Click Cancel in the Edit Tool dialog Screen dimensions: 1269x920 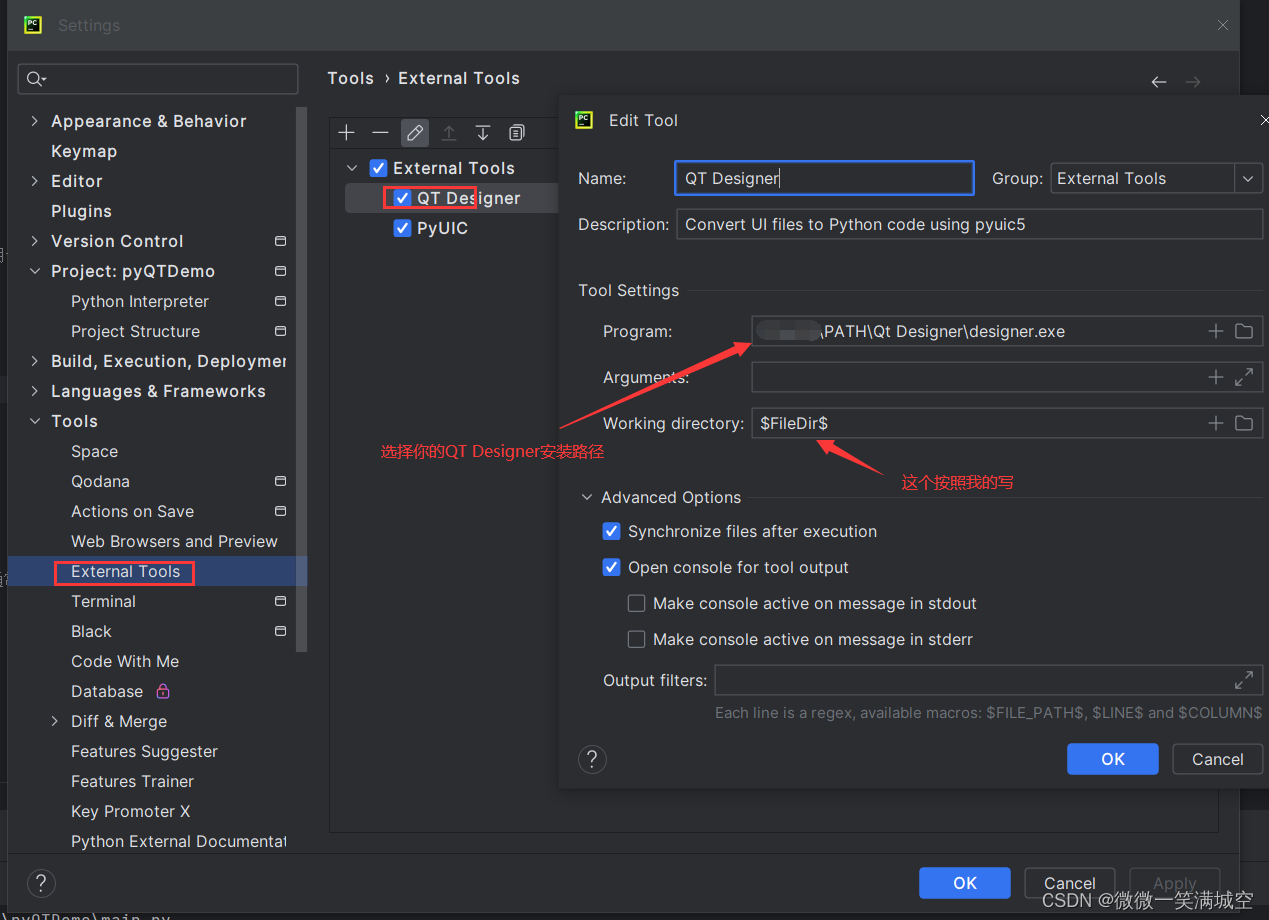coord(1218,759)
